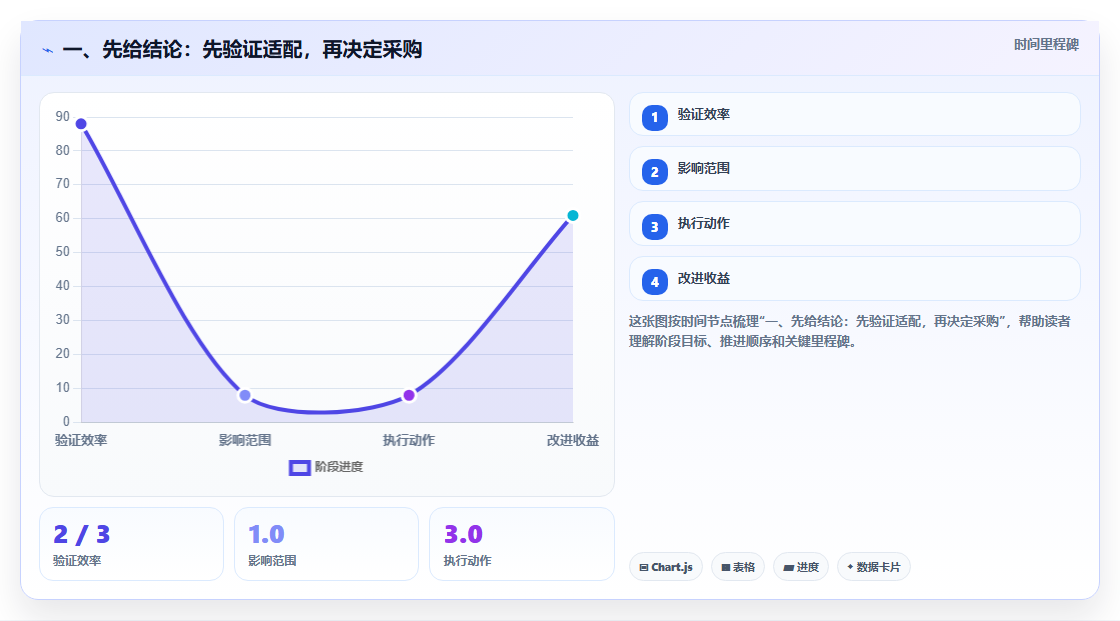This screenshot has height=621, width=1120.
Task: Click the 3.0 执行动作 data card
Action: tap(521, 544)
